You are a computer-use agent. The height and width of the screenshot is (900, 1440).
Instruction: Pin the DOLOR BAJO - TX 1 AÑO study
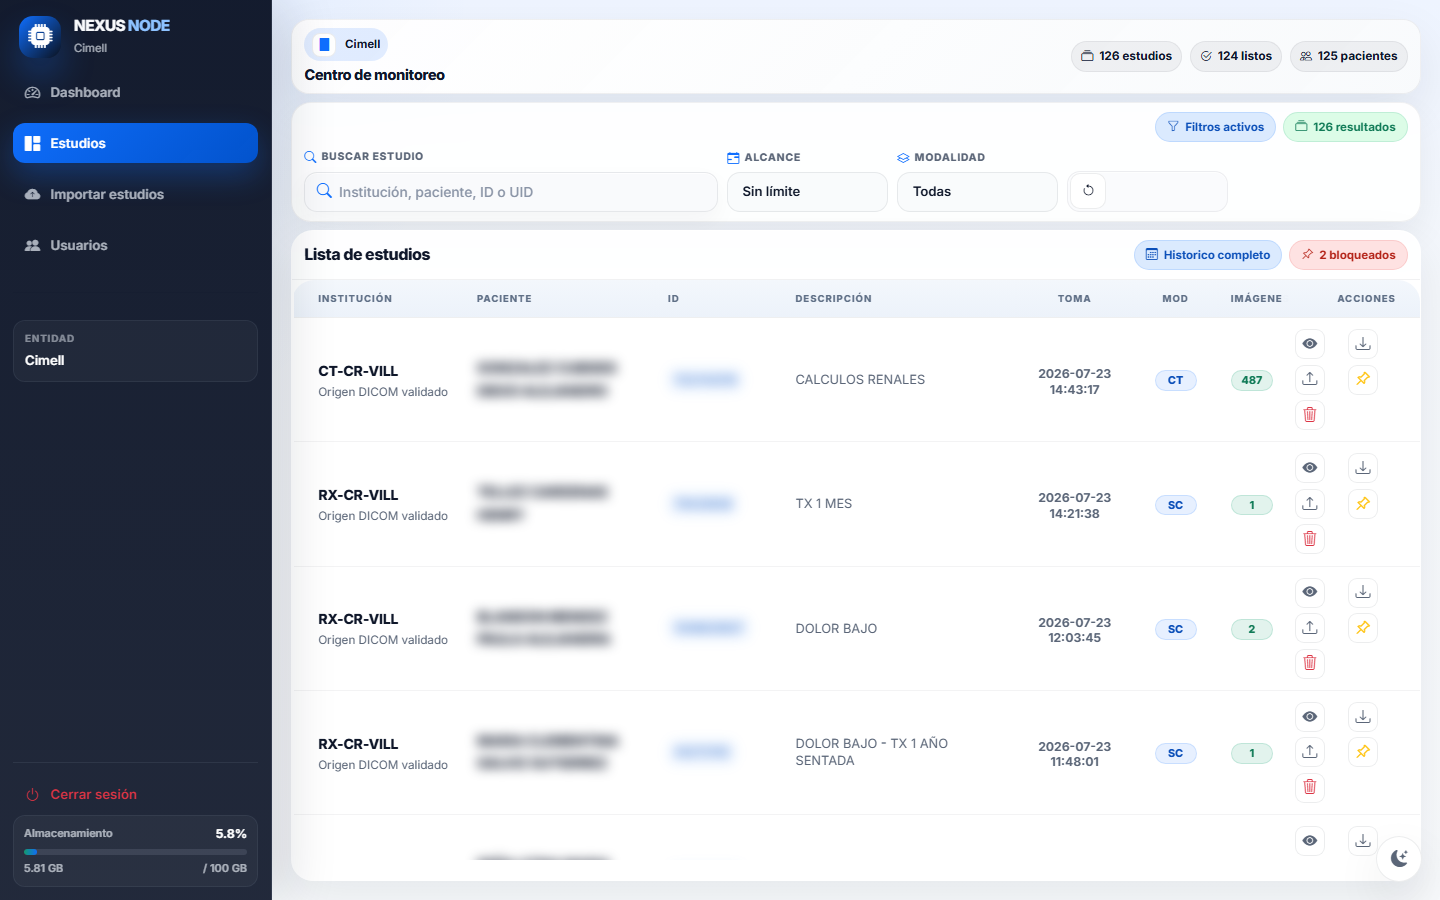click(1363, 752)
